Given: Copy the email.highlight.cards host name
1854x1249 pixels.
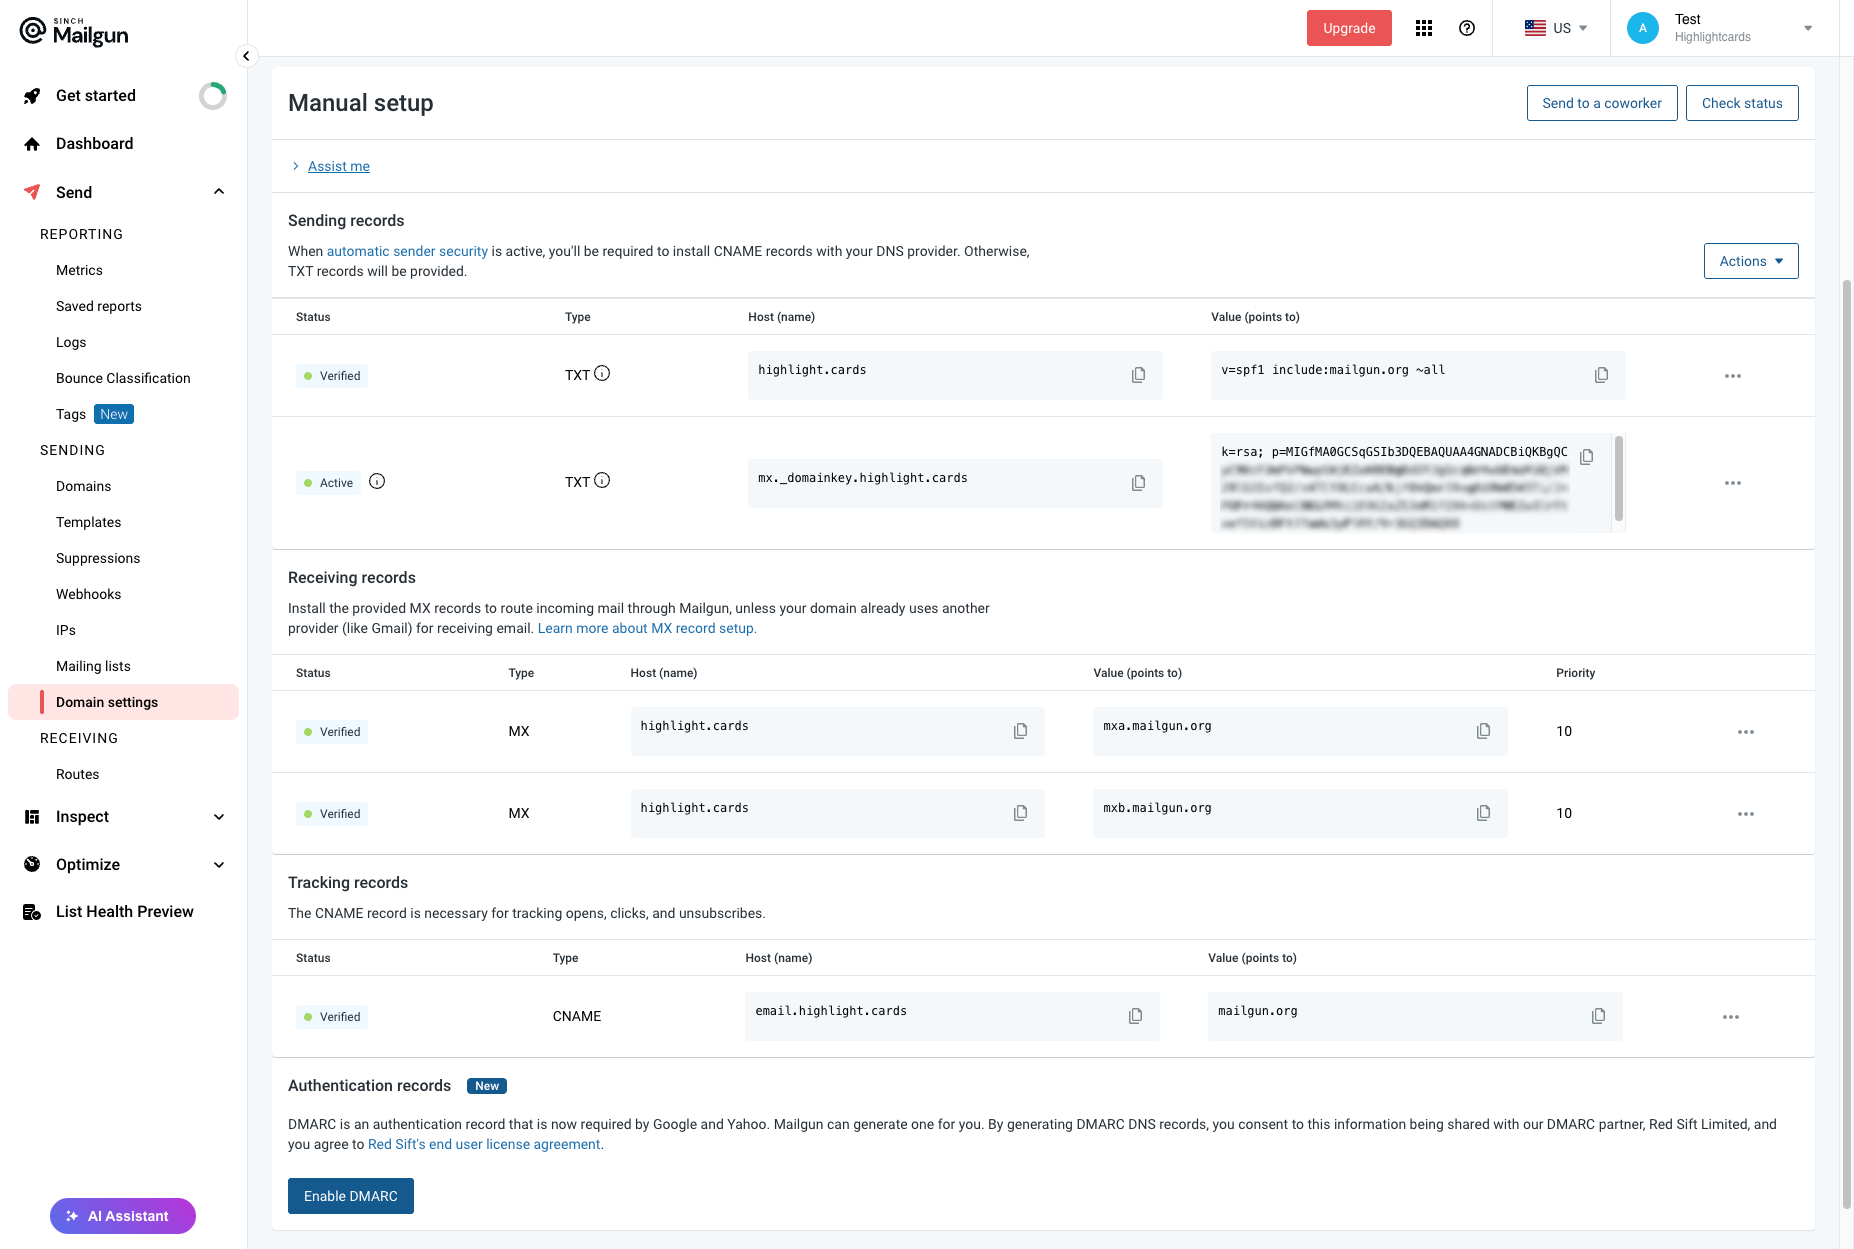Looking at the screenshot, I should (1135, 1016).
